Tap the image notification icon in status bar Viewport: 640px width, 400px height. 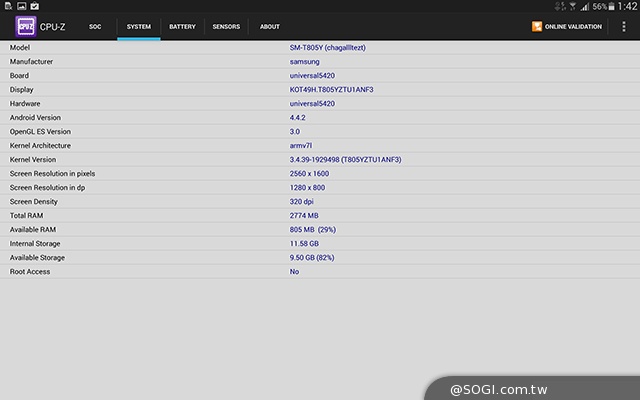(21, 6)
